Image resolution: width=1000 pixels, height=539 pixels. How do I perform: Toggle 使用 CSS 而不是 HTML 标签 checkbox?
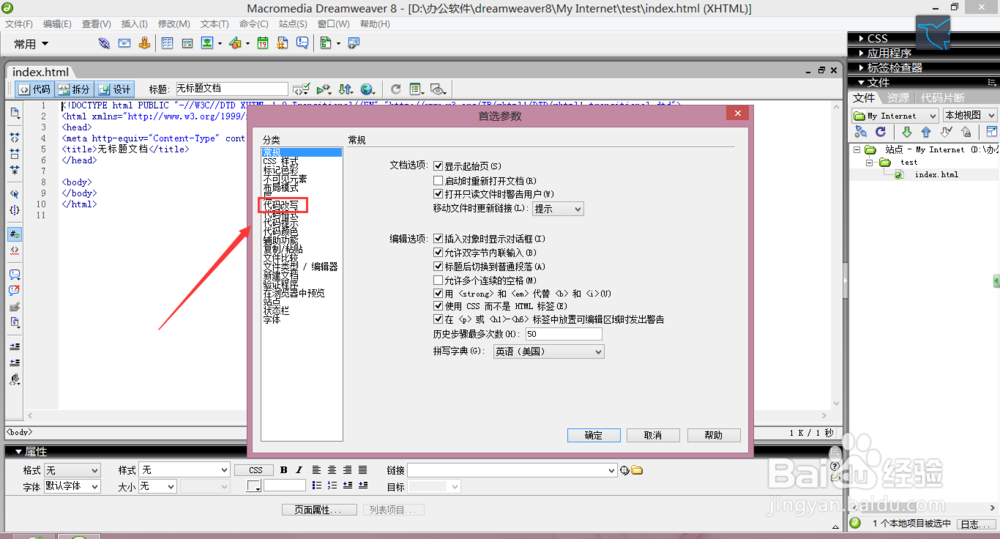pos(438,306)
